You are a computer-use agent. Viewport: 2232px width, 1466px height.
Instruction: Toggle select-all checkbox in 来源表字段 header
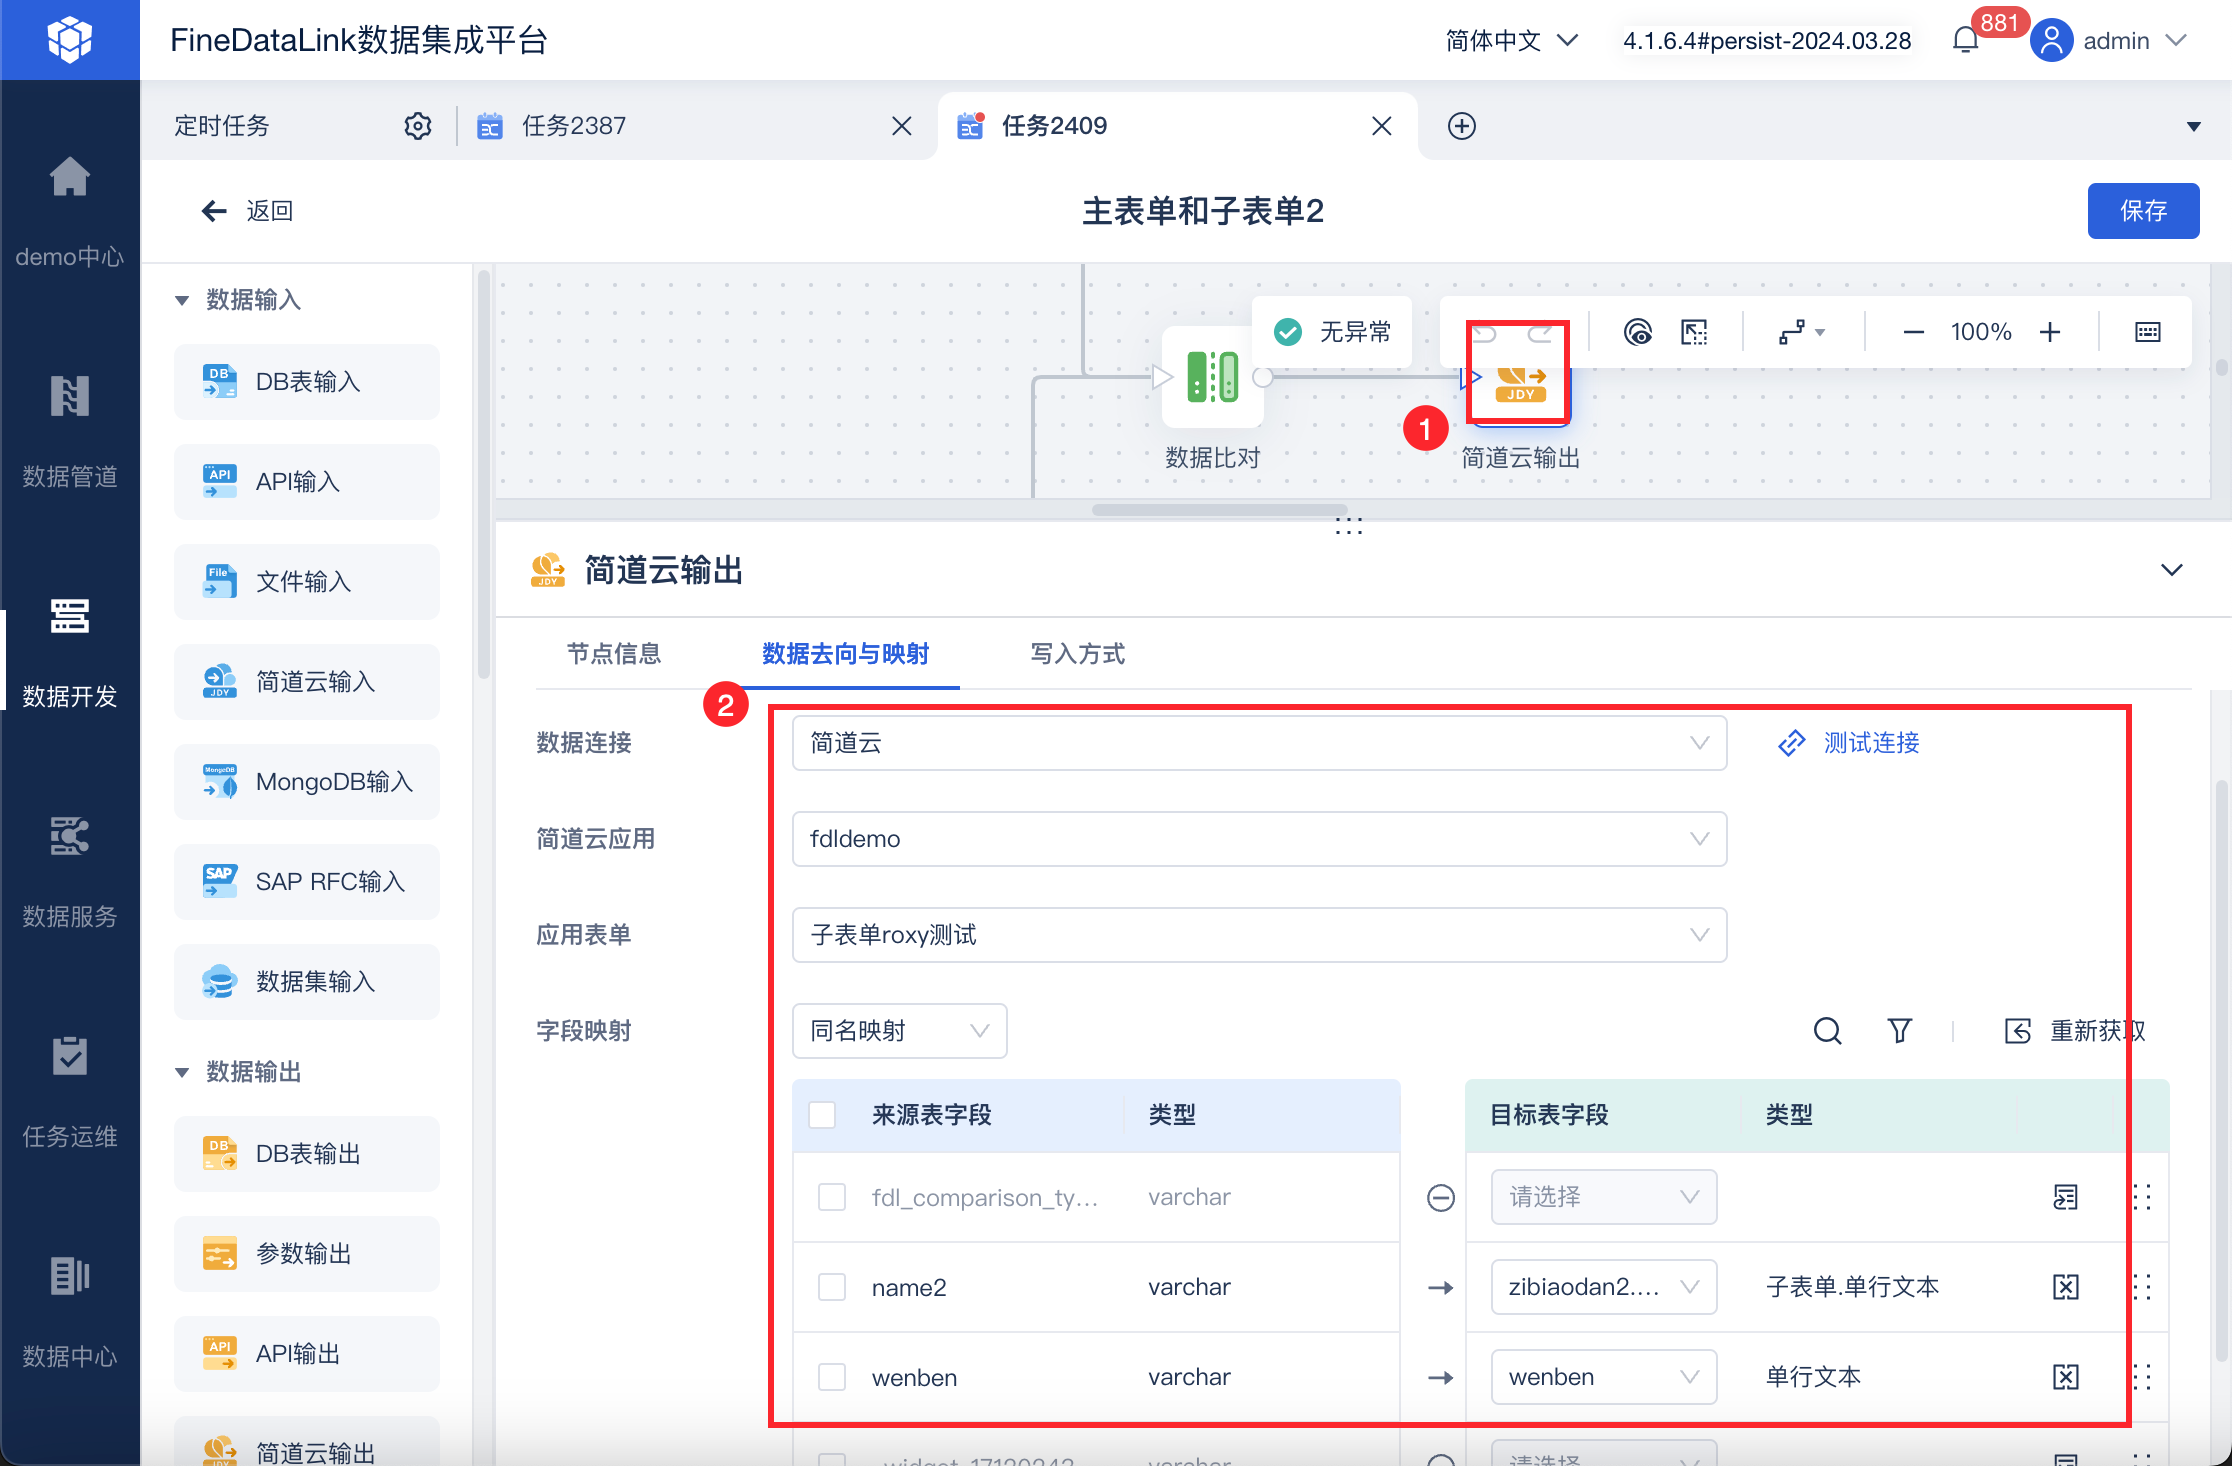point(822,1115)
